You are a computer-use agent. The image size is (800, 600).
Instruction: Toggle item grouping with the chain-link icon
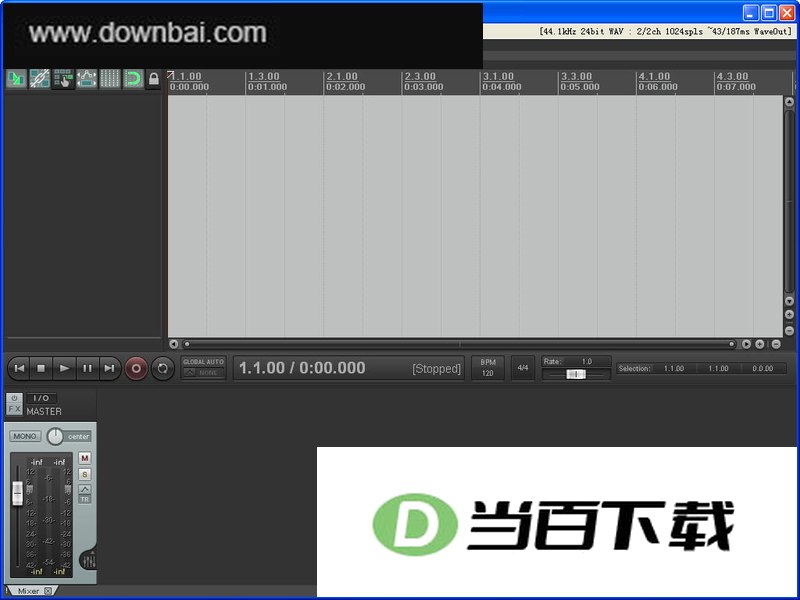coord(39,79)
